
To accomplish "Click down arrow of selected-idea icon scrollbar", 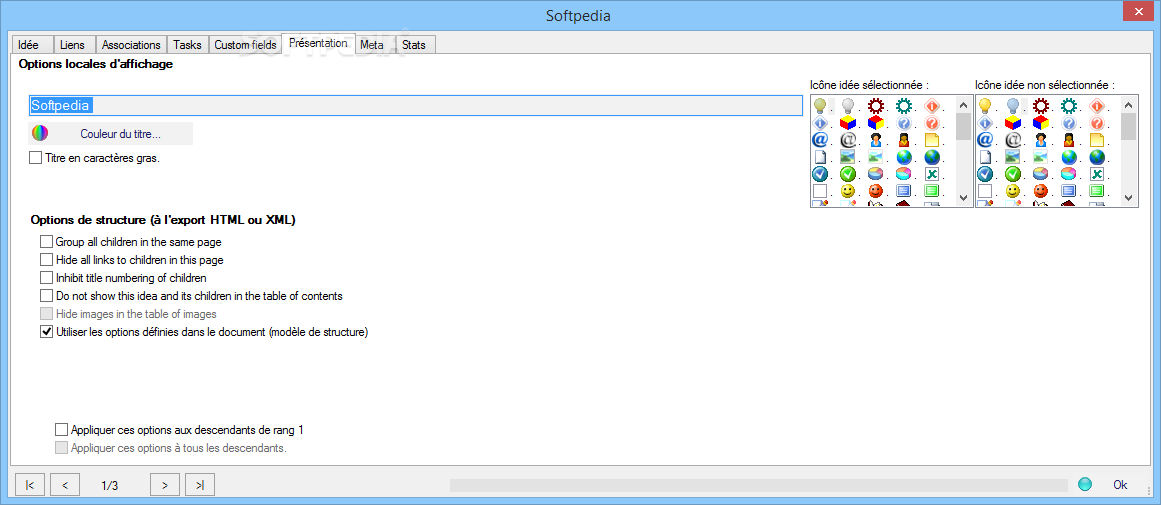I will [963, 197].
